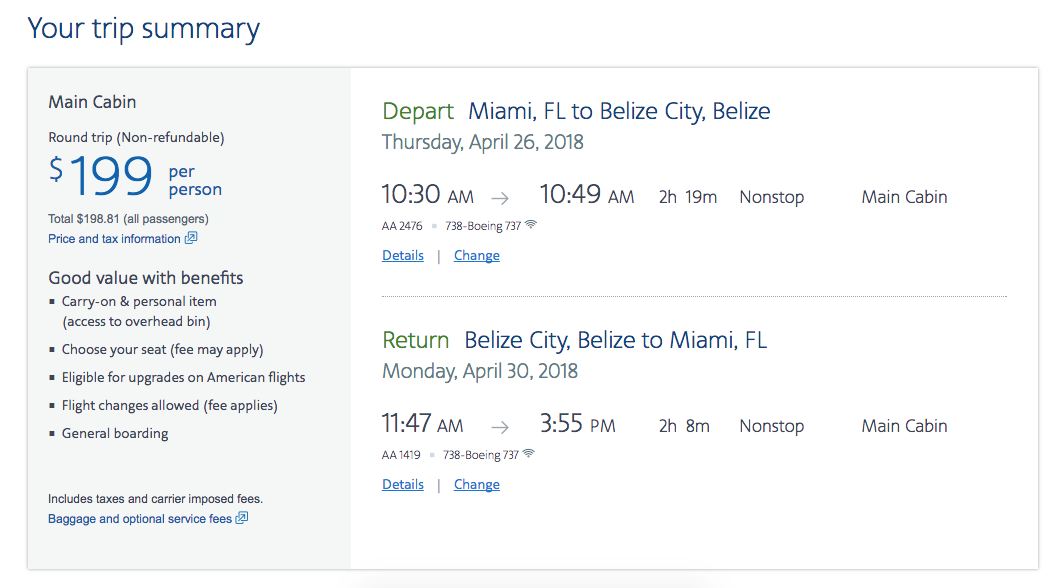Select the Depart heading text
Viewport: 1061px width, 588px height.
coord(417,111)
